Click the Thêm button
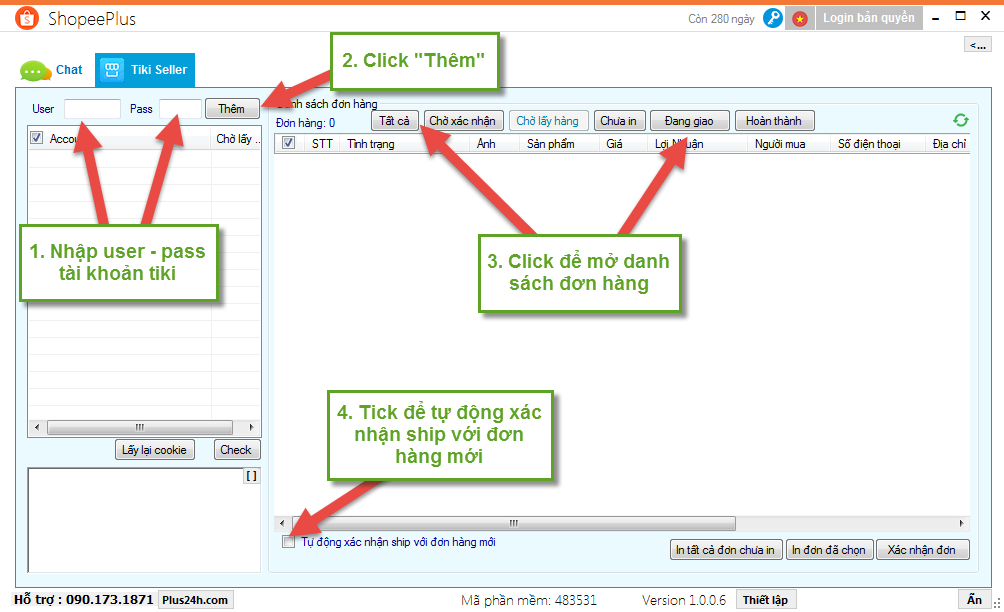 232,109
